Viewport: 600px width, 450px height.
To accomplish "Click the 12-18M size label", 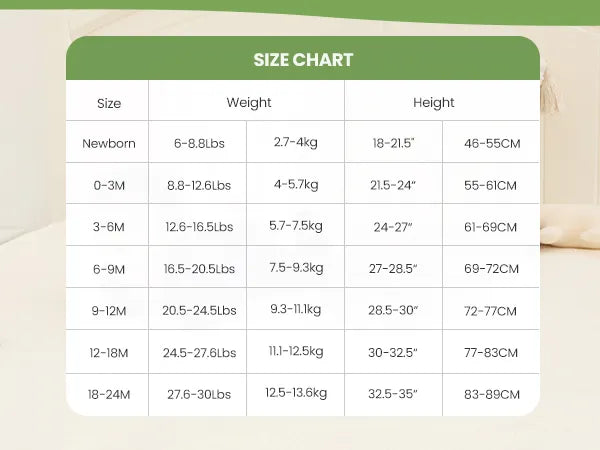I will tap(109, 353).
